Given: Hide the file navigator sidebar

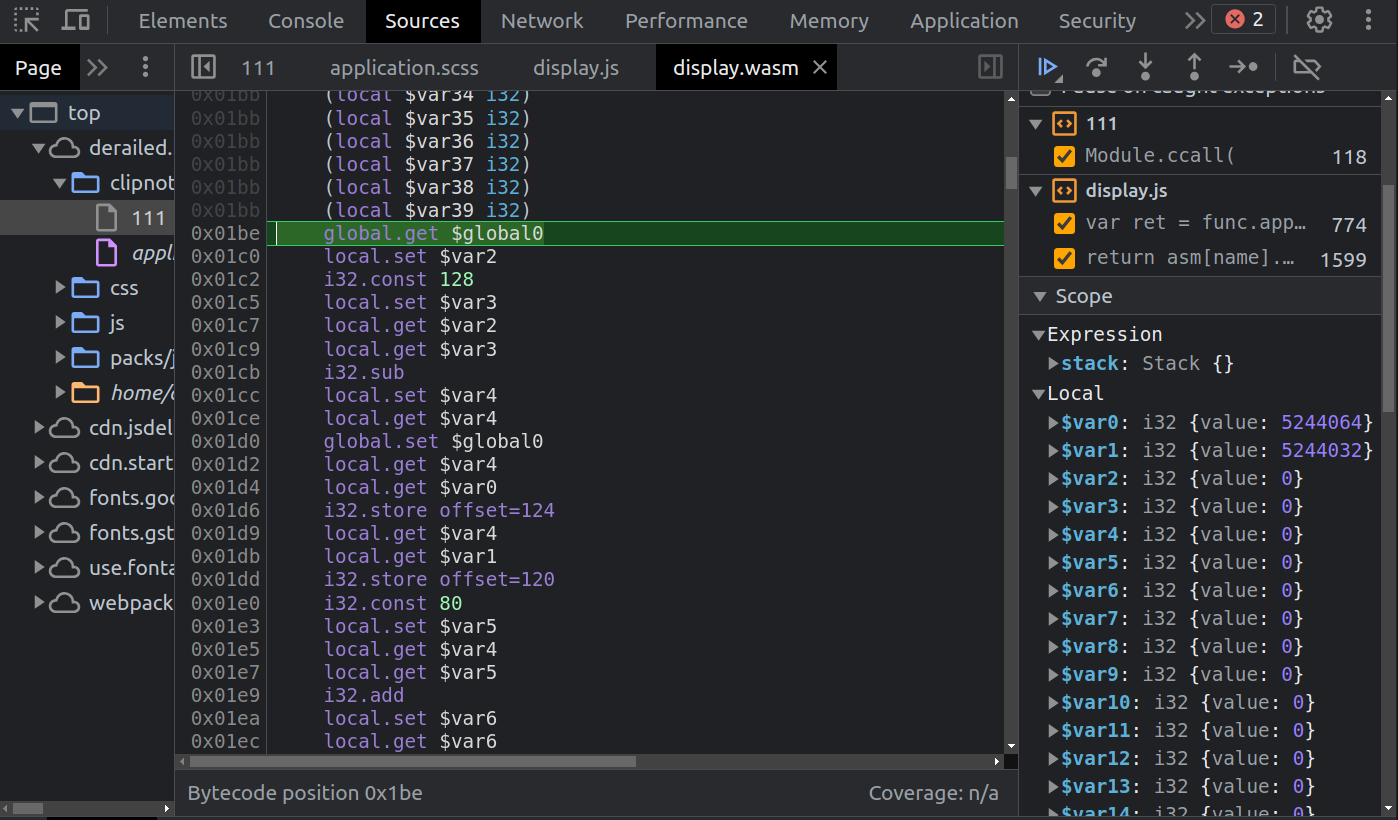Looking at the screenshot, I should point(203,68).
